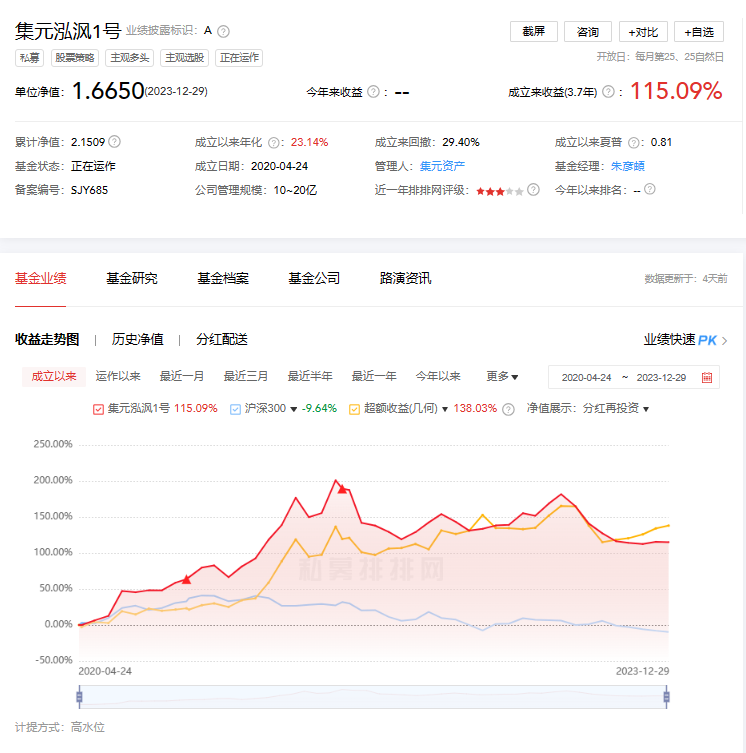Click help icon beside 成立来收益(3.7年)
This screenshot has width=746, height=753.
click(x=608, y=92)
